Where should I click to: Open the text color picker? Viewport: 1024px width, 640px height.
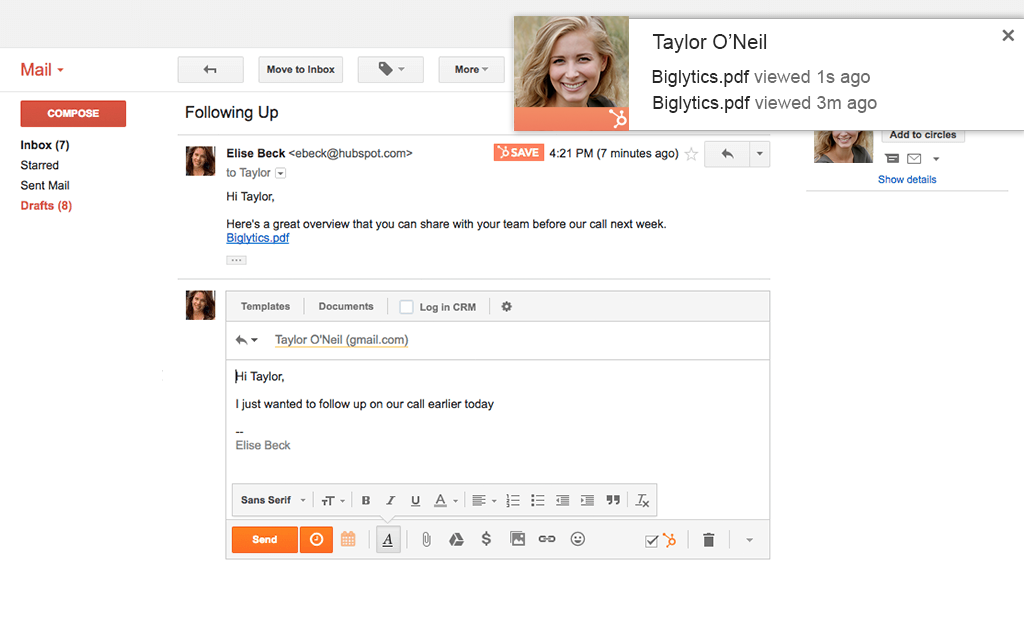(446, 500)
